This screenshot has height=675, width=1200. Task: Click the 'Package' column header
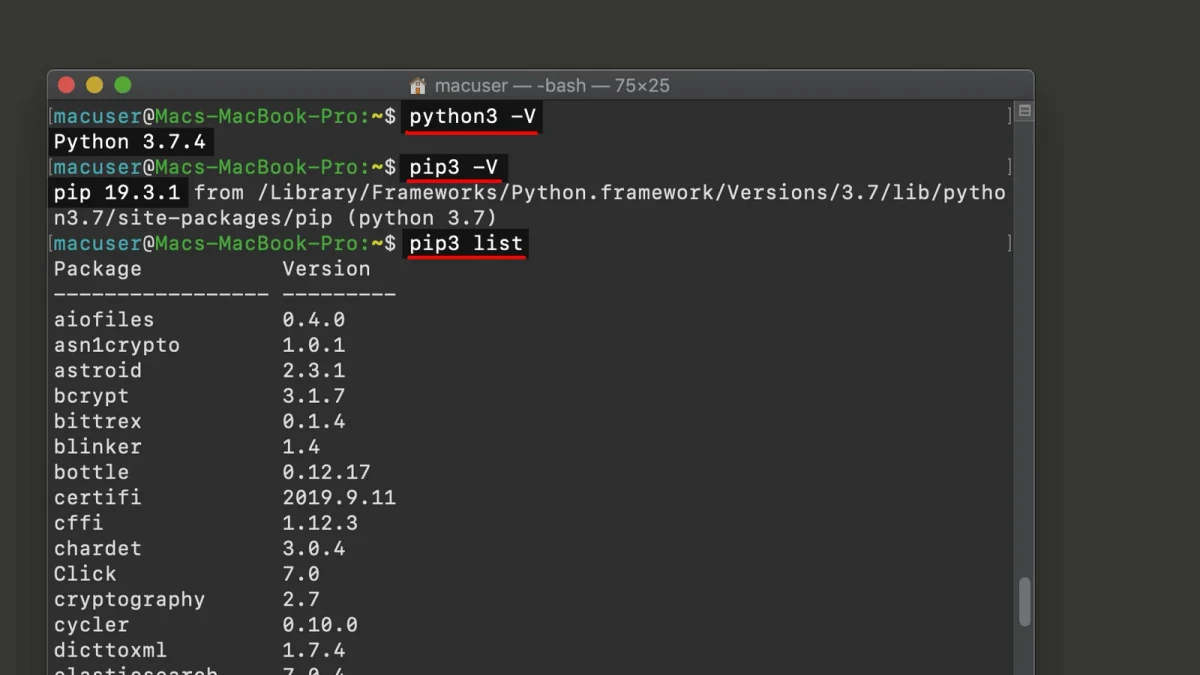[x=98, y=269]
